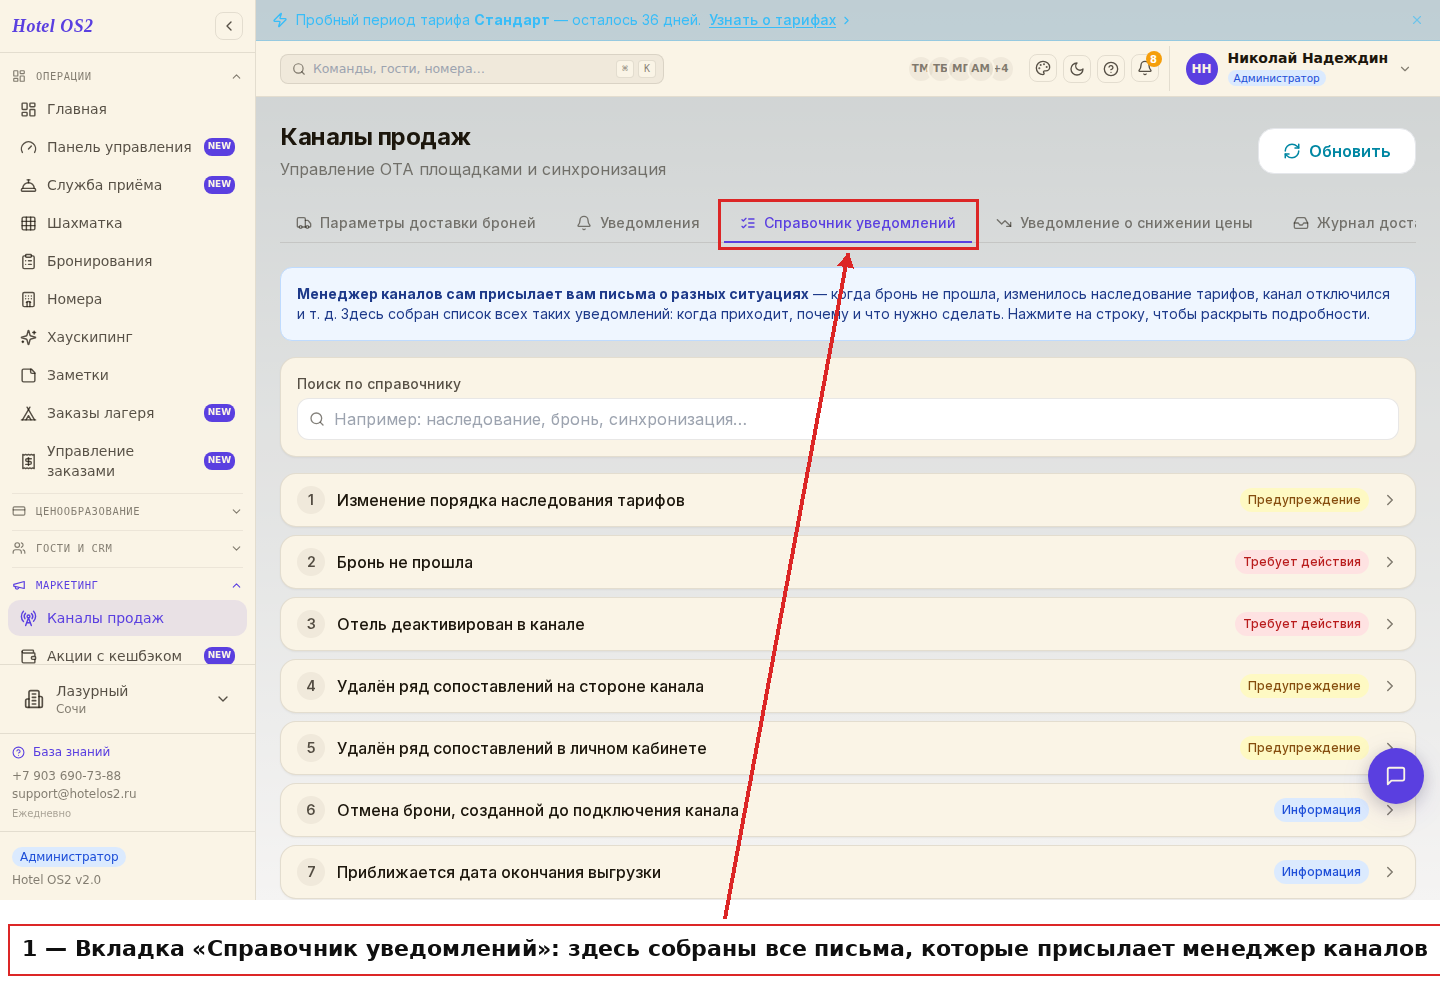1440x999 pixels.
Task: Open Бронирования in the sidebar
Action: 127,261
